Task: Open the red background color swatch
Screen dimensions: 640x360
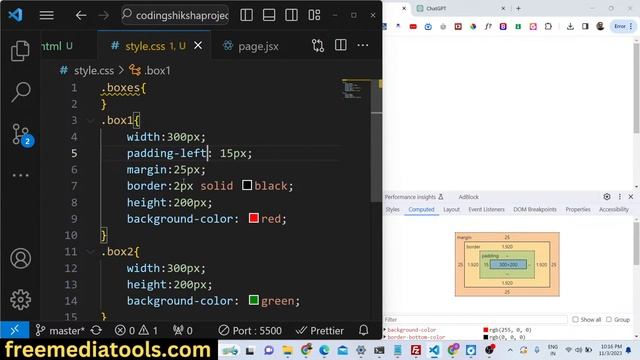Action: [x=253, y=218]
